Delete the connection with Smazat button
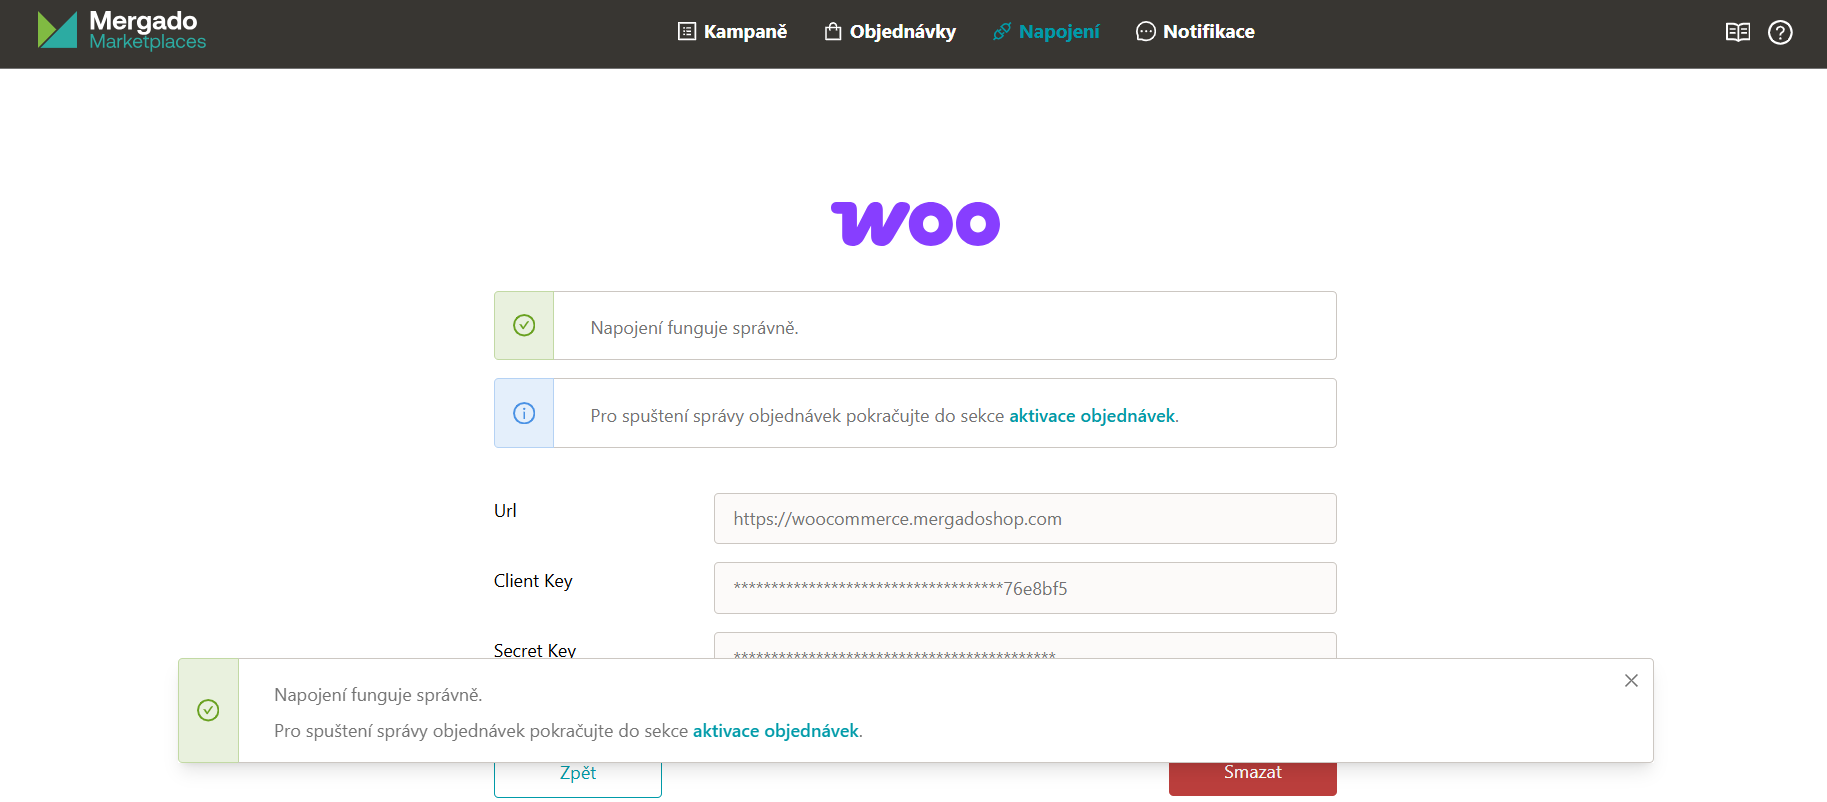Image resolution: width=1827 pixels, height=802 pixels. click(x=1253, y=777)
